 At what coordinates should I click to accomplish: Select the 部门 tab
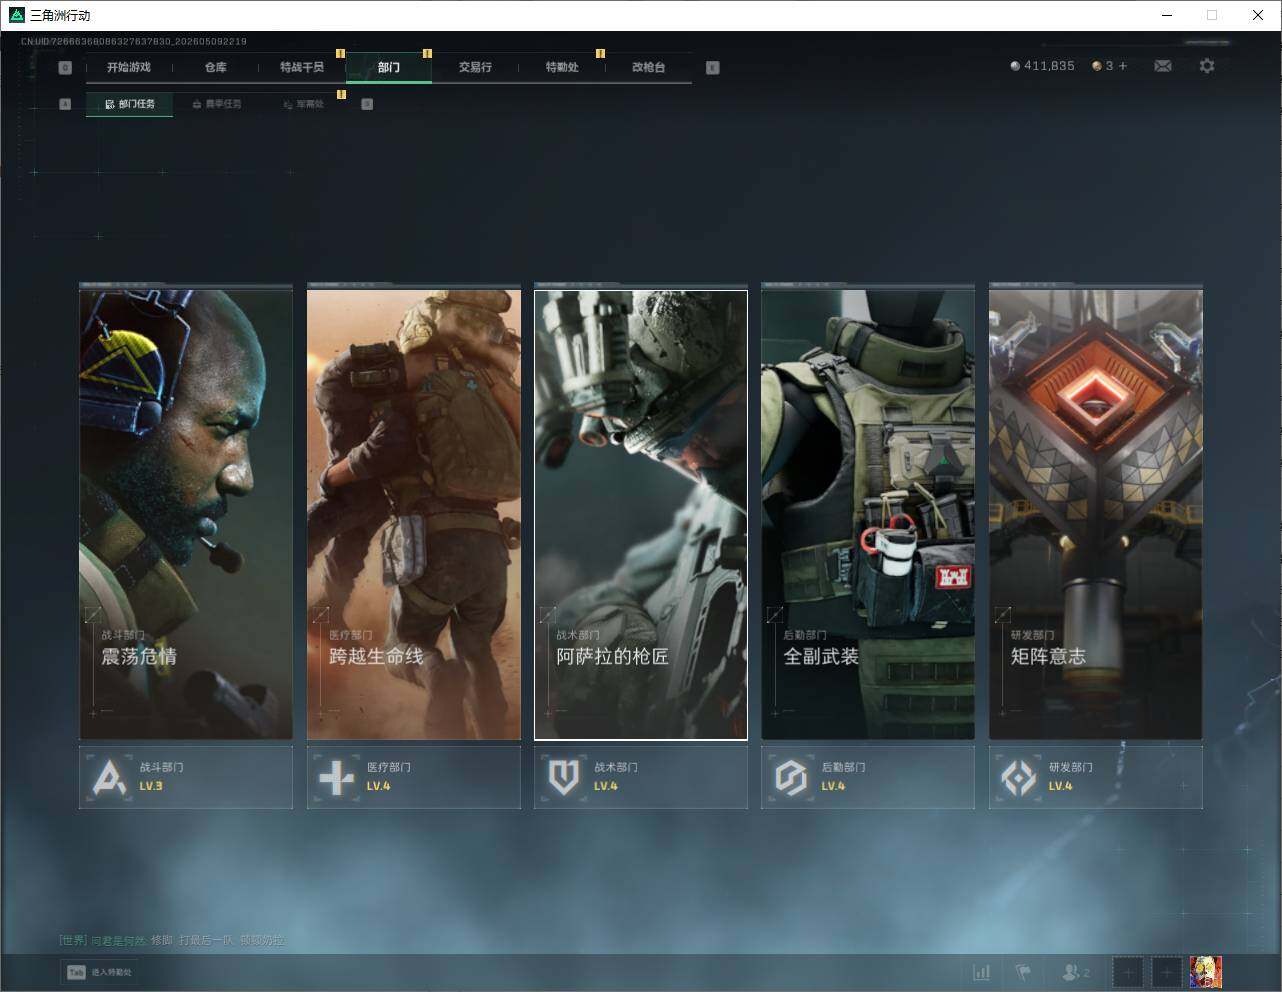pos(389,67)
